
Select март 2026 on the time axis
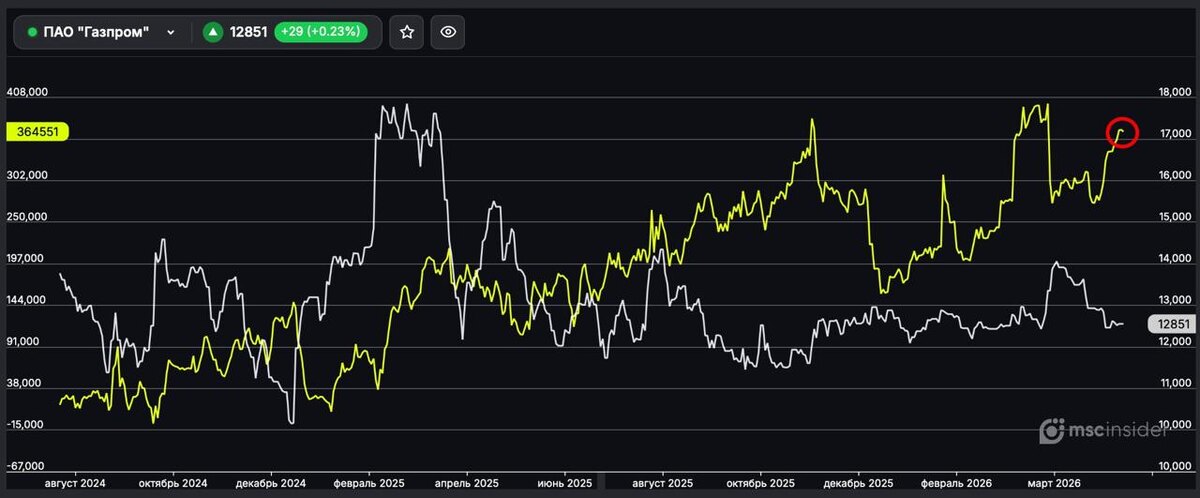coord(1053,482)
